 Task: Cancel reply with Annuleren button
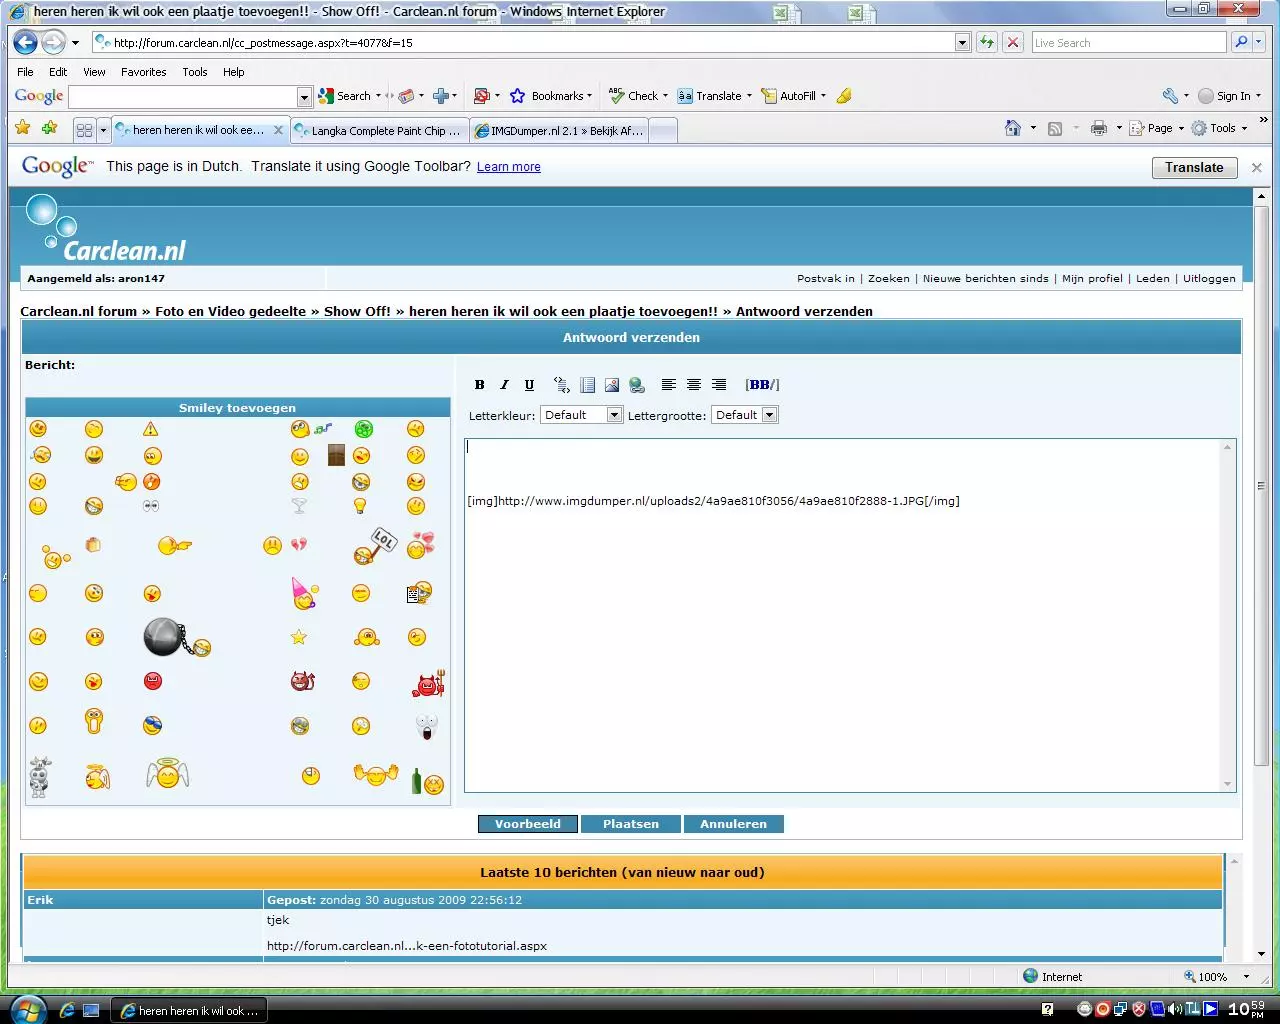click(733, 824)
